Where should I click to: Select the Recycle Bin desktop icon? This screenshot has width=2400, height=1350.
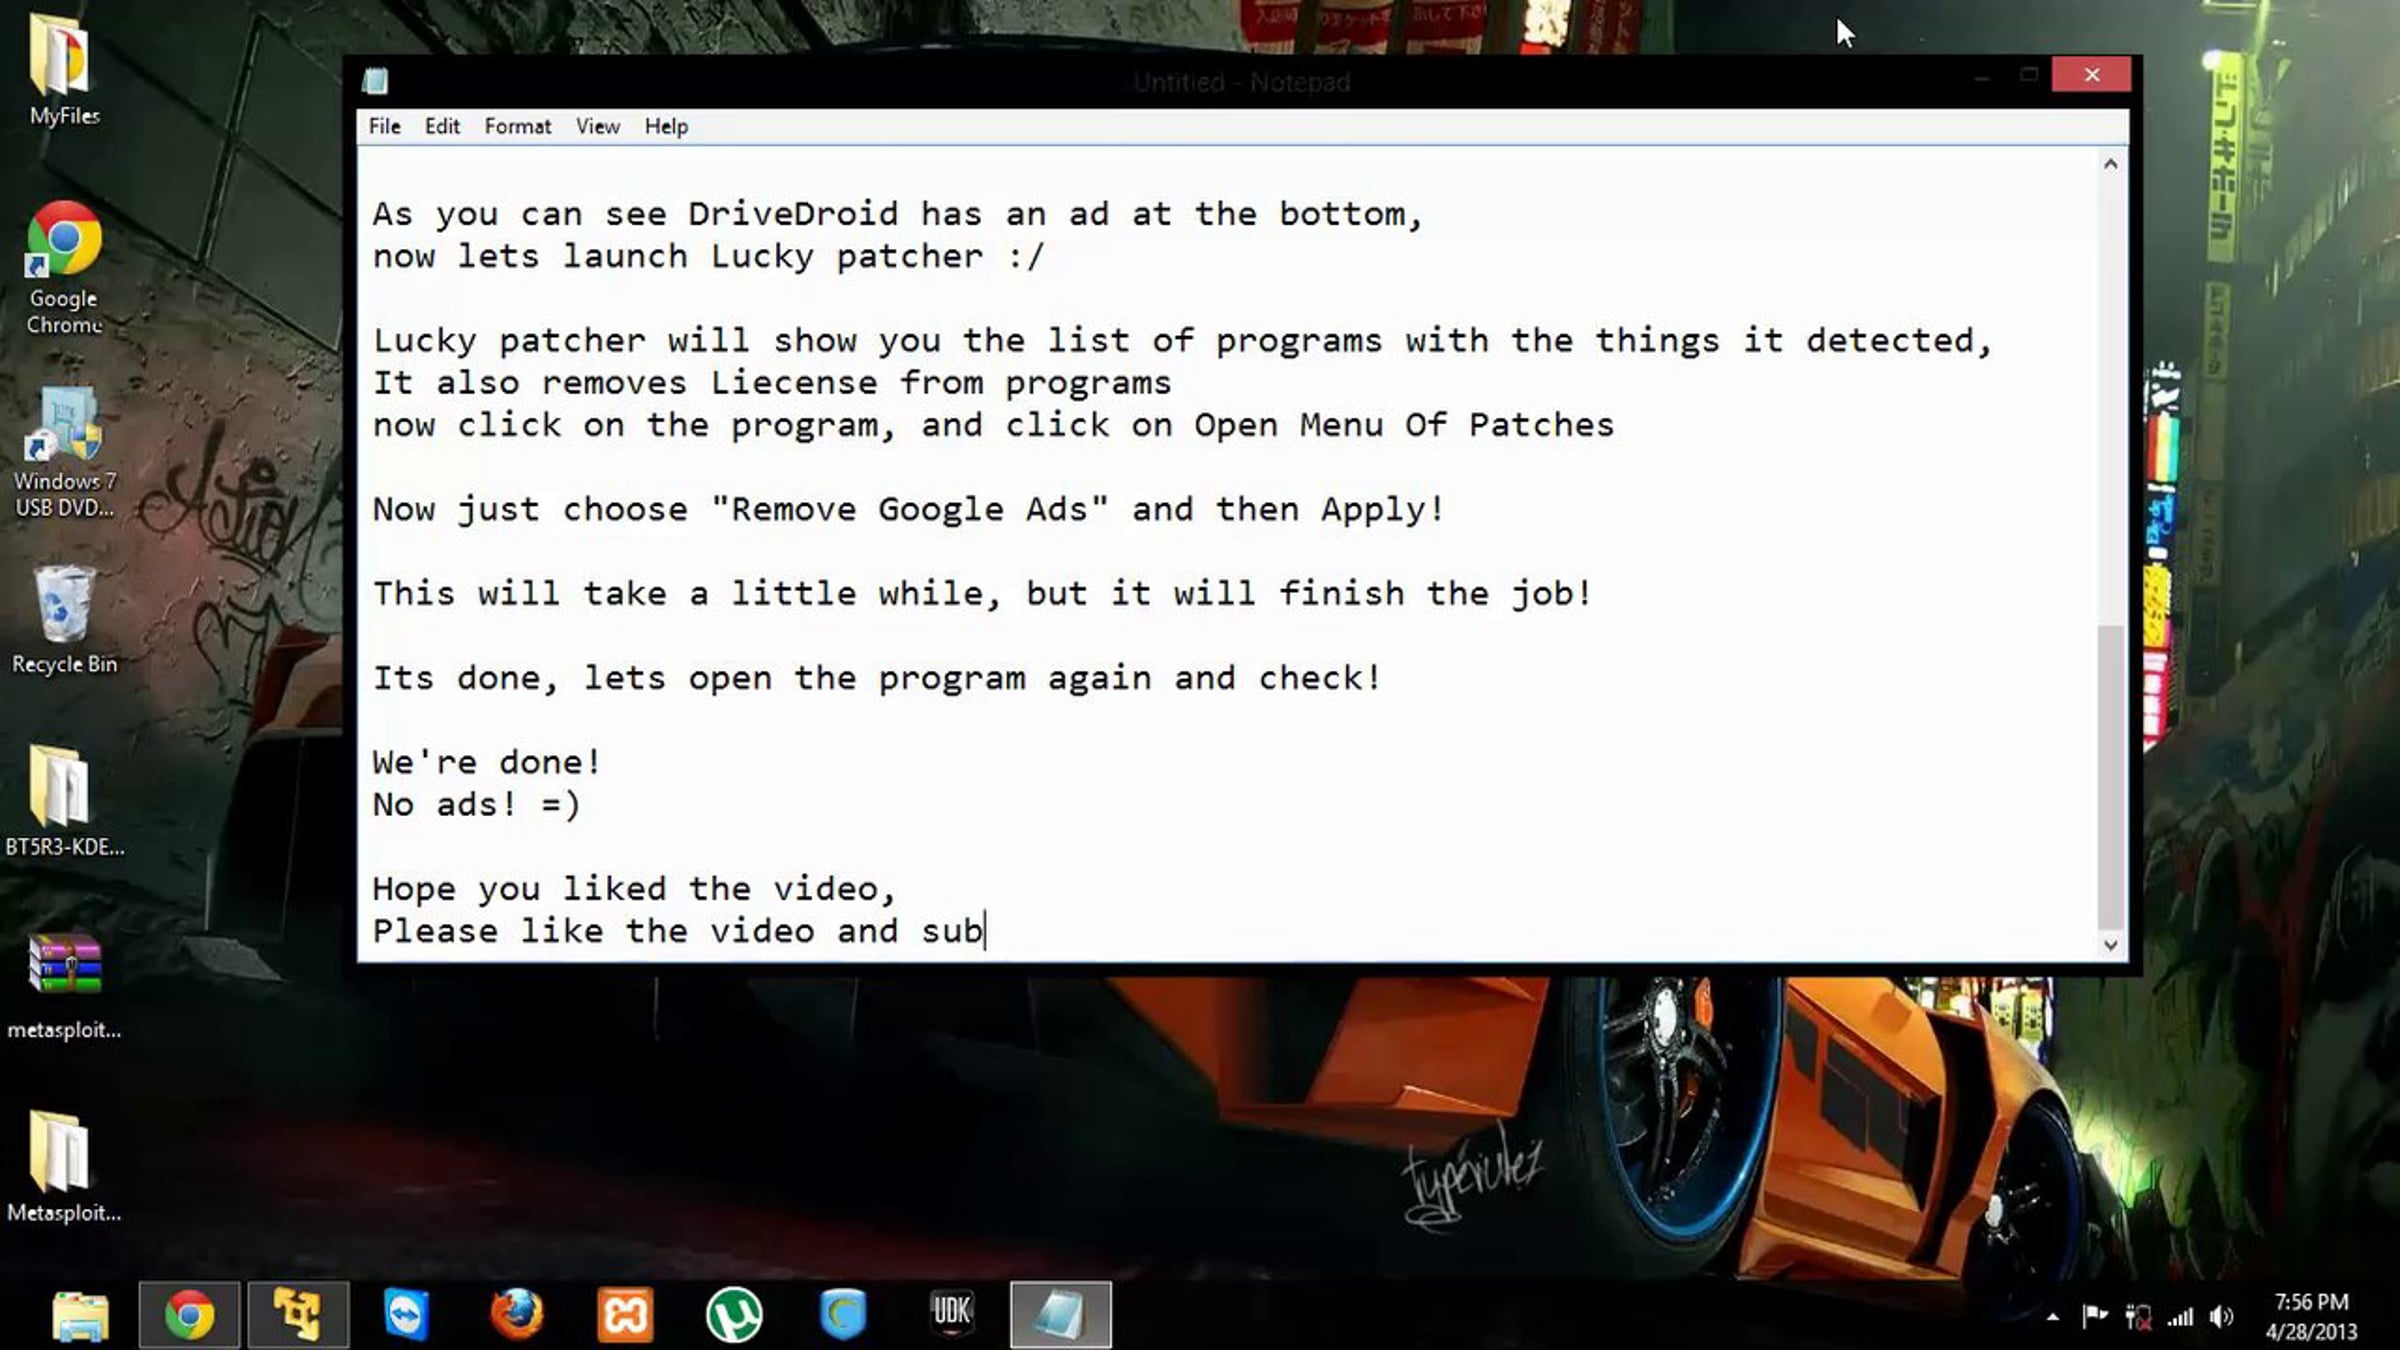(x=64, y=620)
